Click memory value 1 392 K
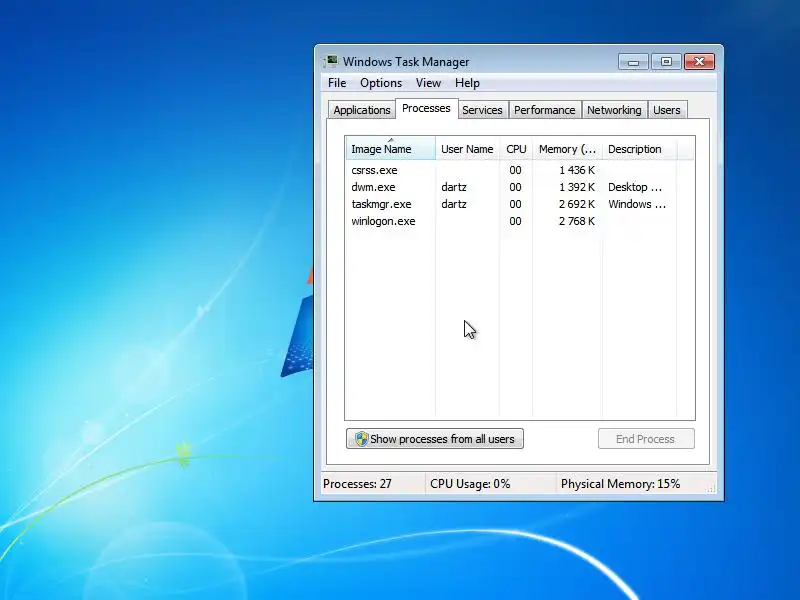Screen dimensions: 800x600 coord(577,187)
